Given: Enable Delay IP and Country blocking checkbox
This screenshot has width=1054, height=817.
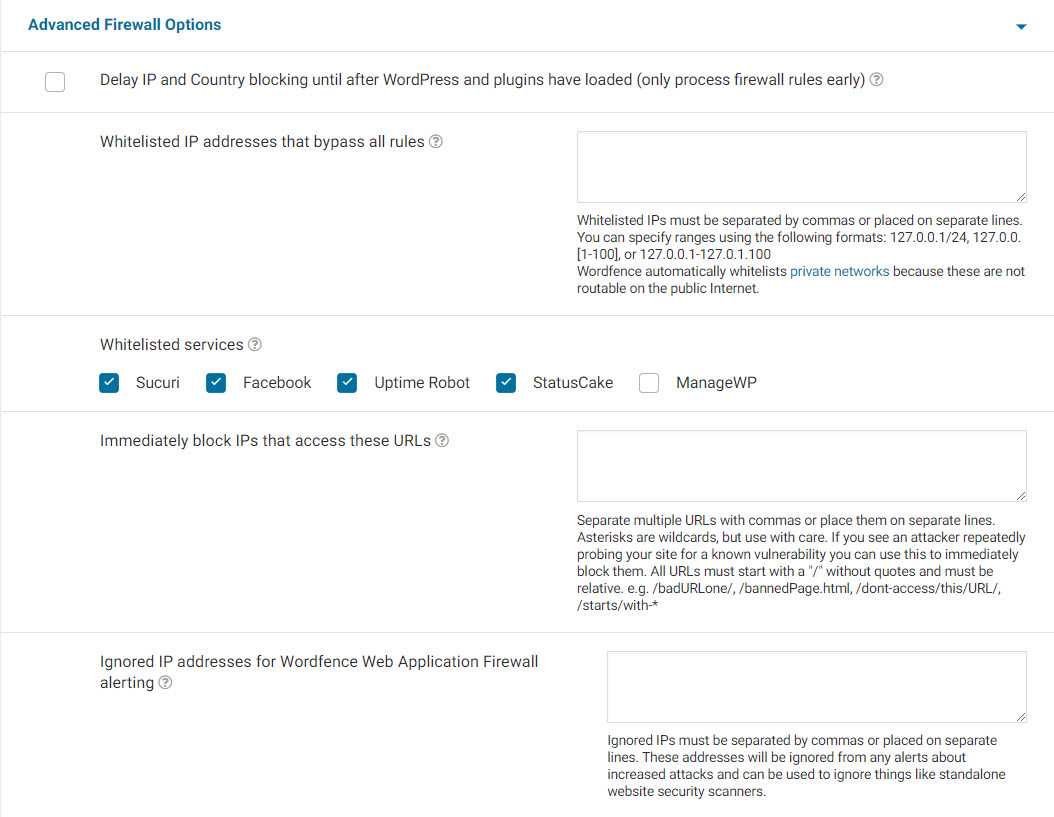Looking at the screenshot, I should (x=55, y=82).
